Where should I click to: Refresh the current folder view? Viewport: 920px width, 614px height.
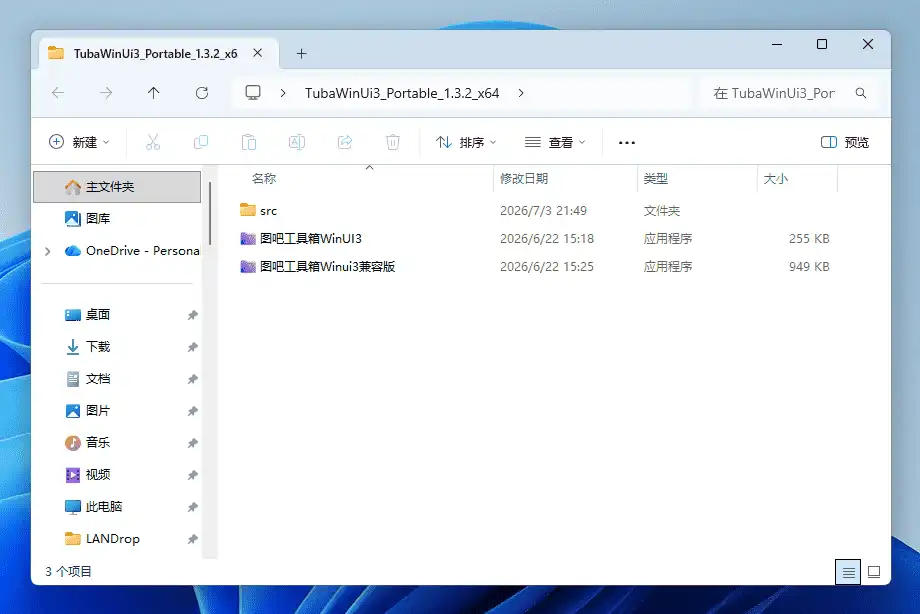pos(202,93)
